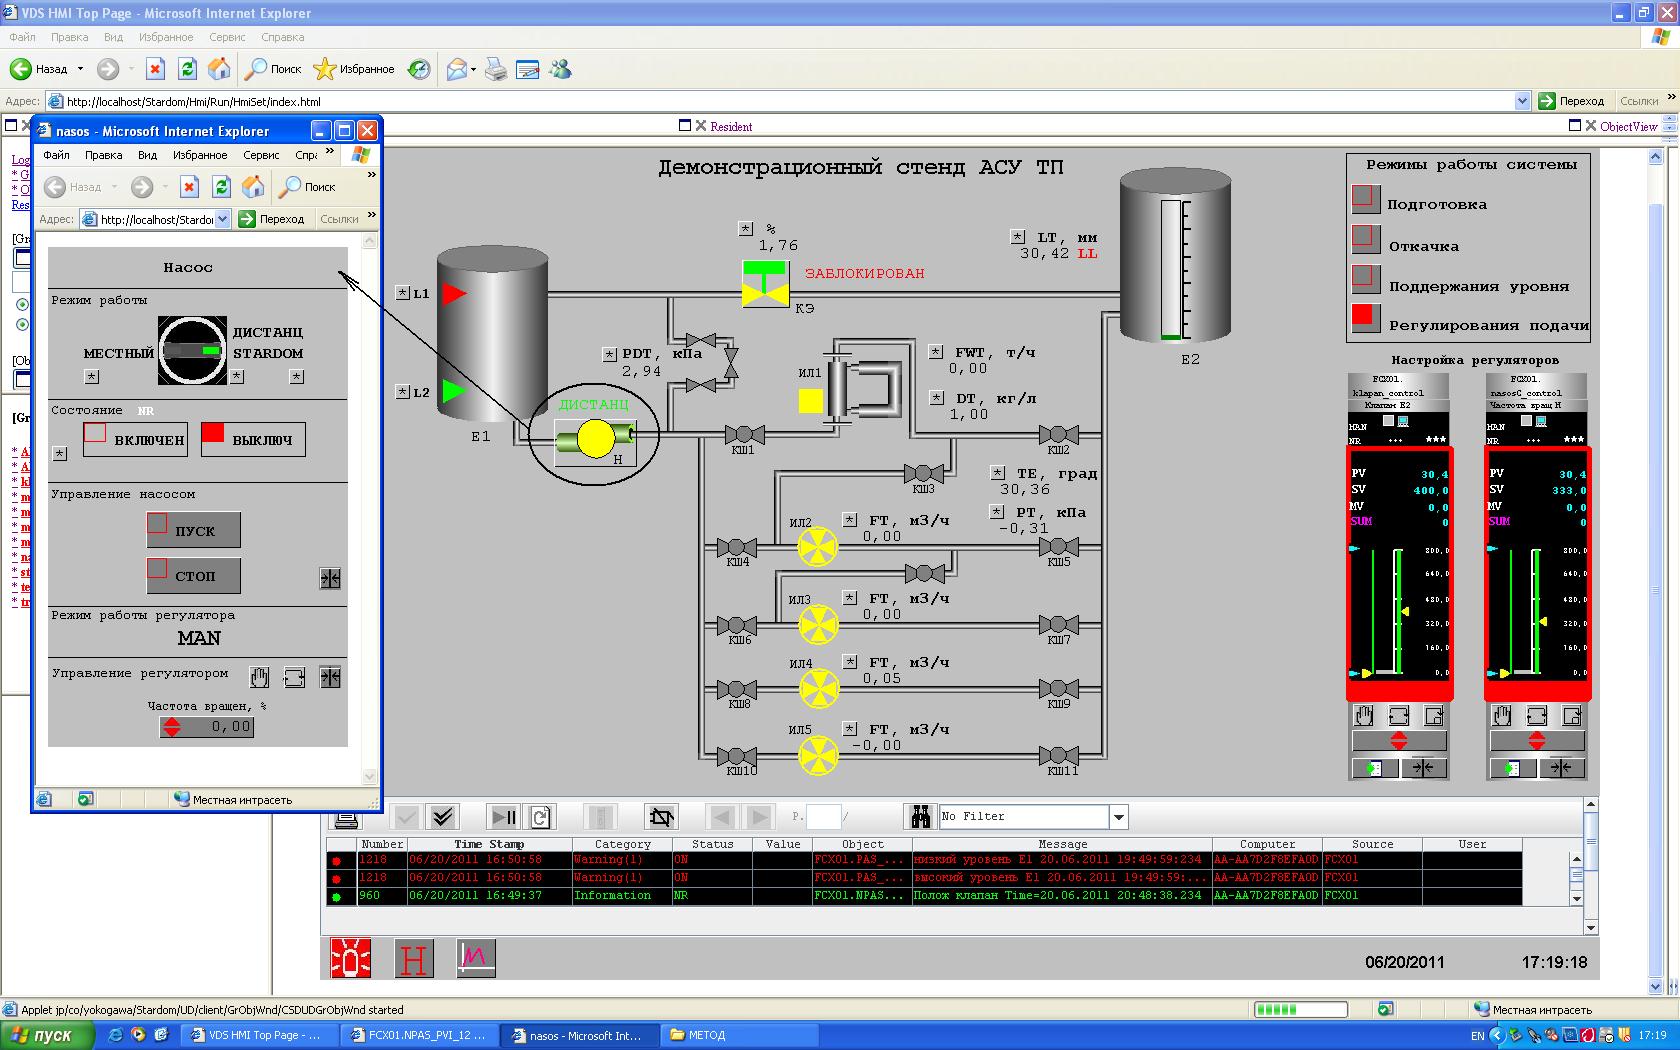Open Mail icon dropdown arrow in main toolbar
This screenshot has width=1680, height=1050.
point(474,69)
